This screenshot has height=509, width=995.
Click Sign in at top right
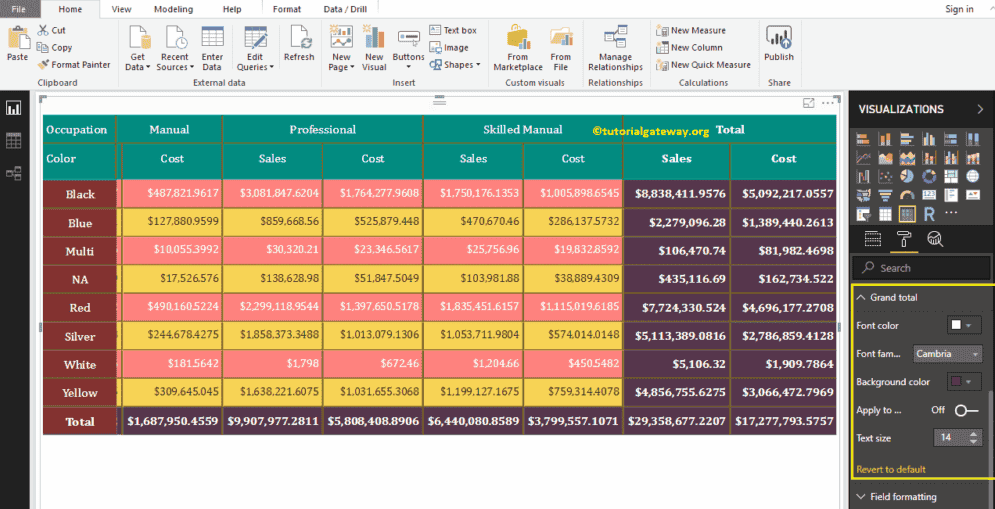click(x=959, y=9)
